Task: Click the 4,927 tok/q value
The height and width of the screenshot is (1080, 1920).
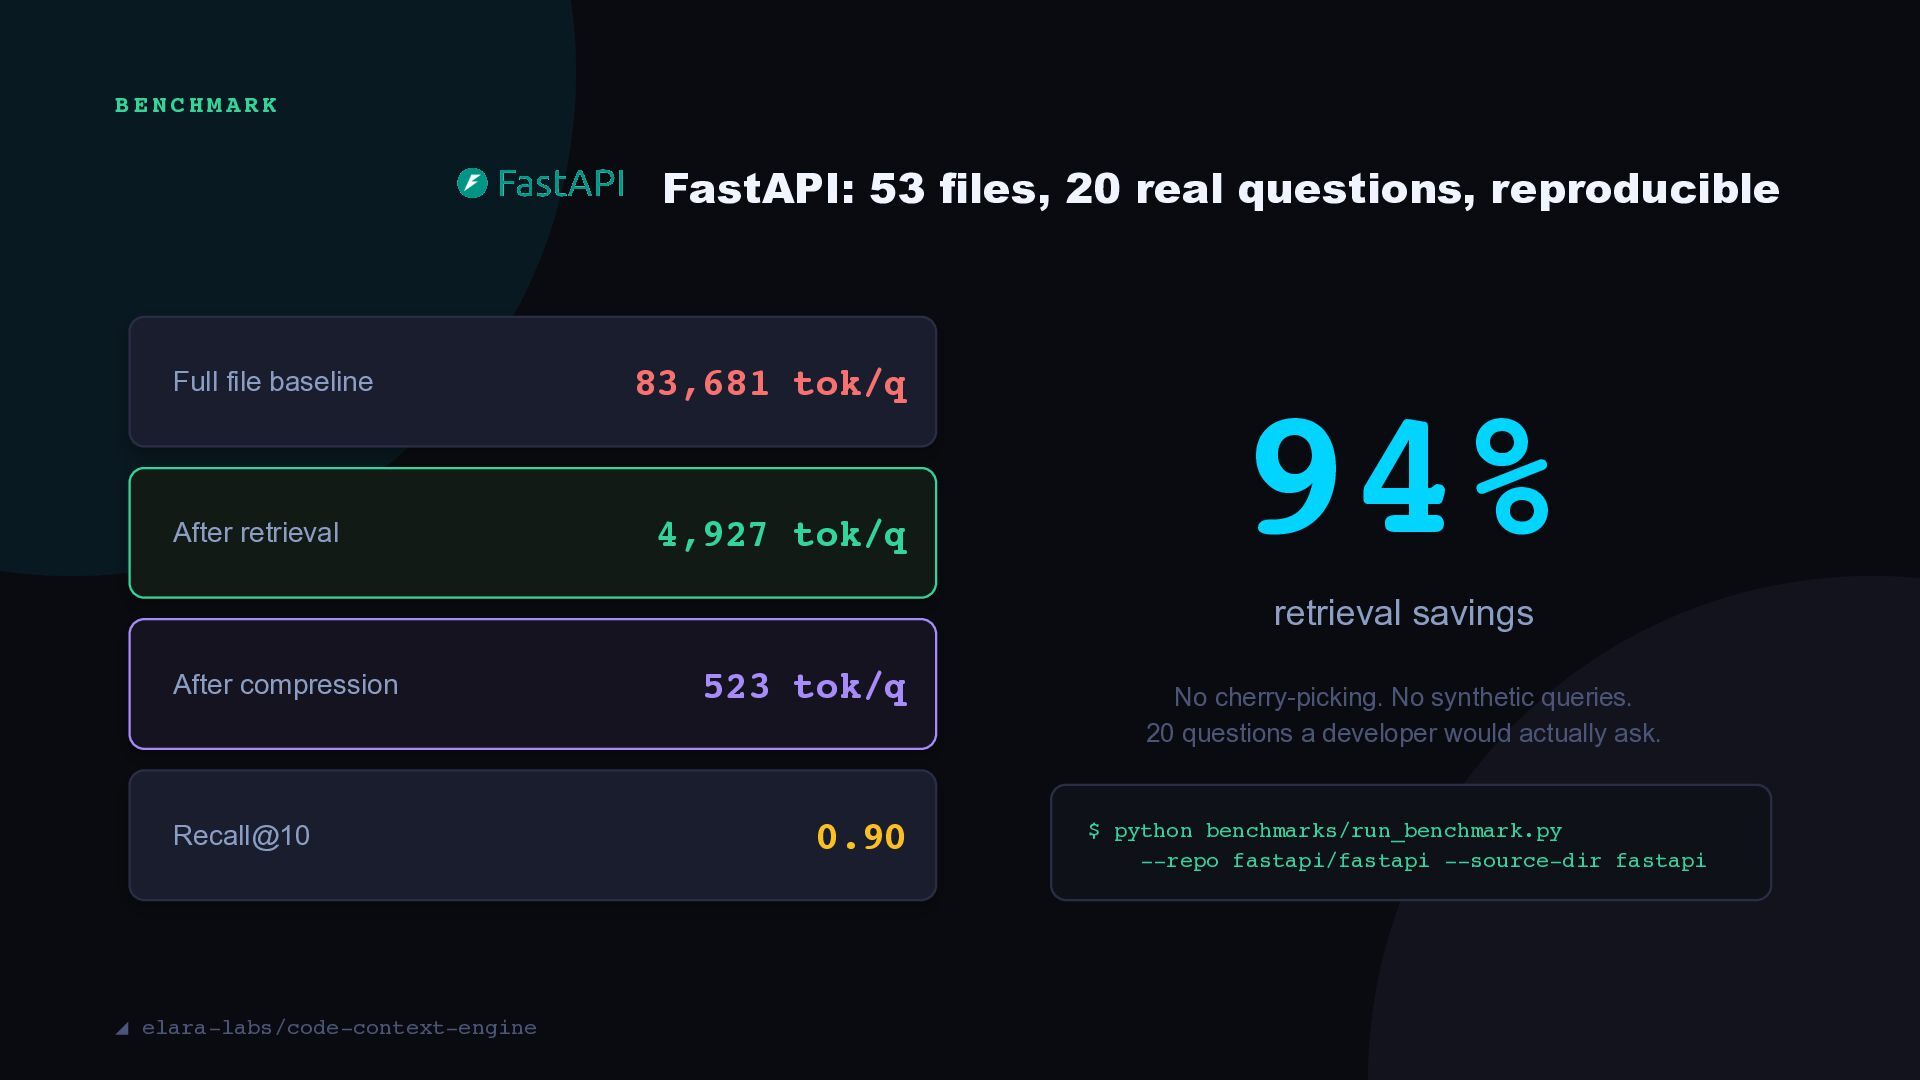Action: (x=781, y=535)
